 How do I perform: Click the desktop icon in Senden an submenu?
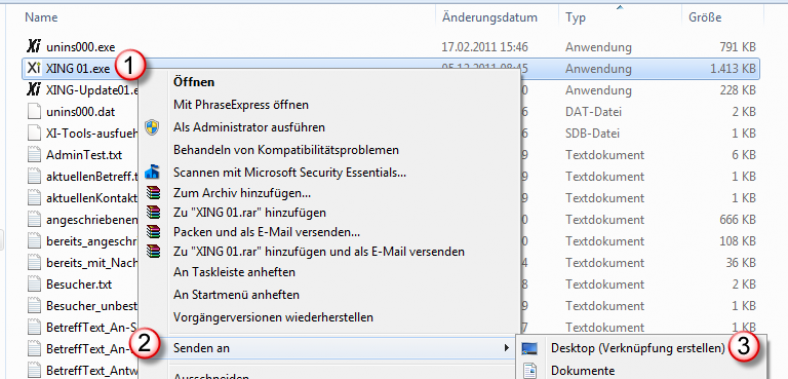tap(530, 348)
